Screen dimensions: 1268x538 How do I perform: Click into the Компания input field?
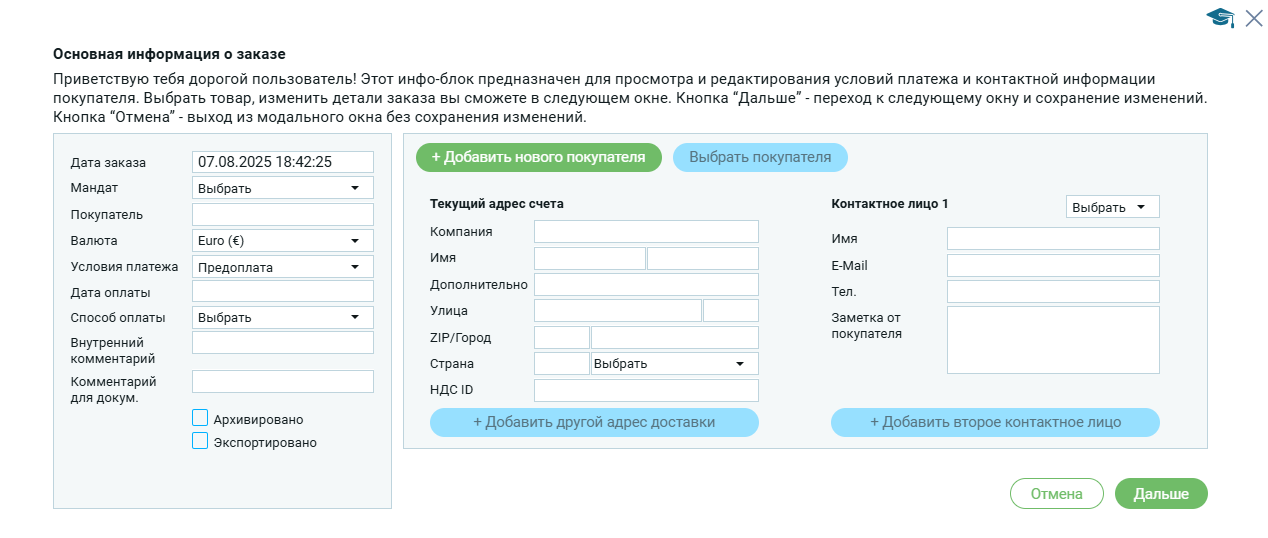pyautogui.click(x=646, y=232)
